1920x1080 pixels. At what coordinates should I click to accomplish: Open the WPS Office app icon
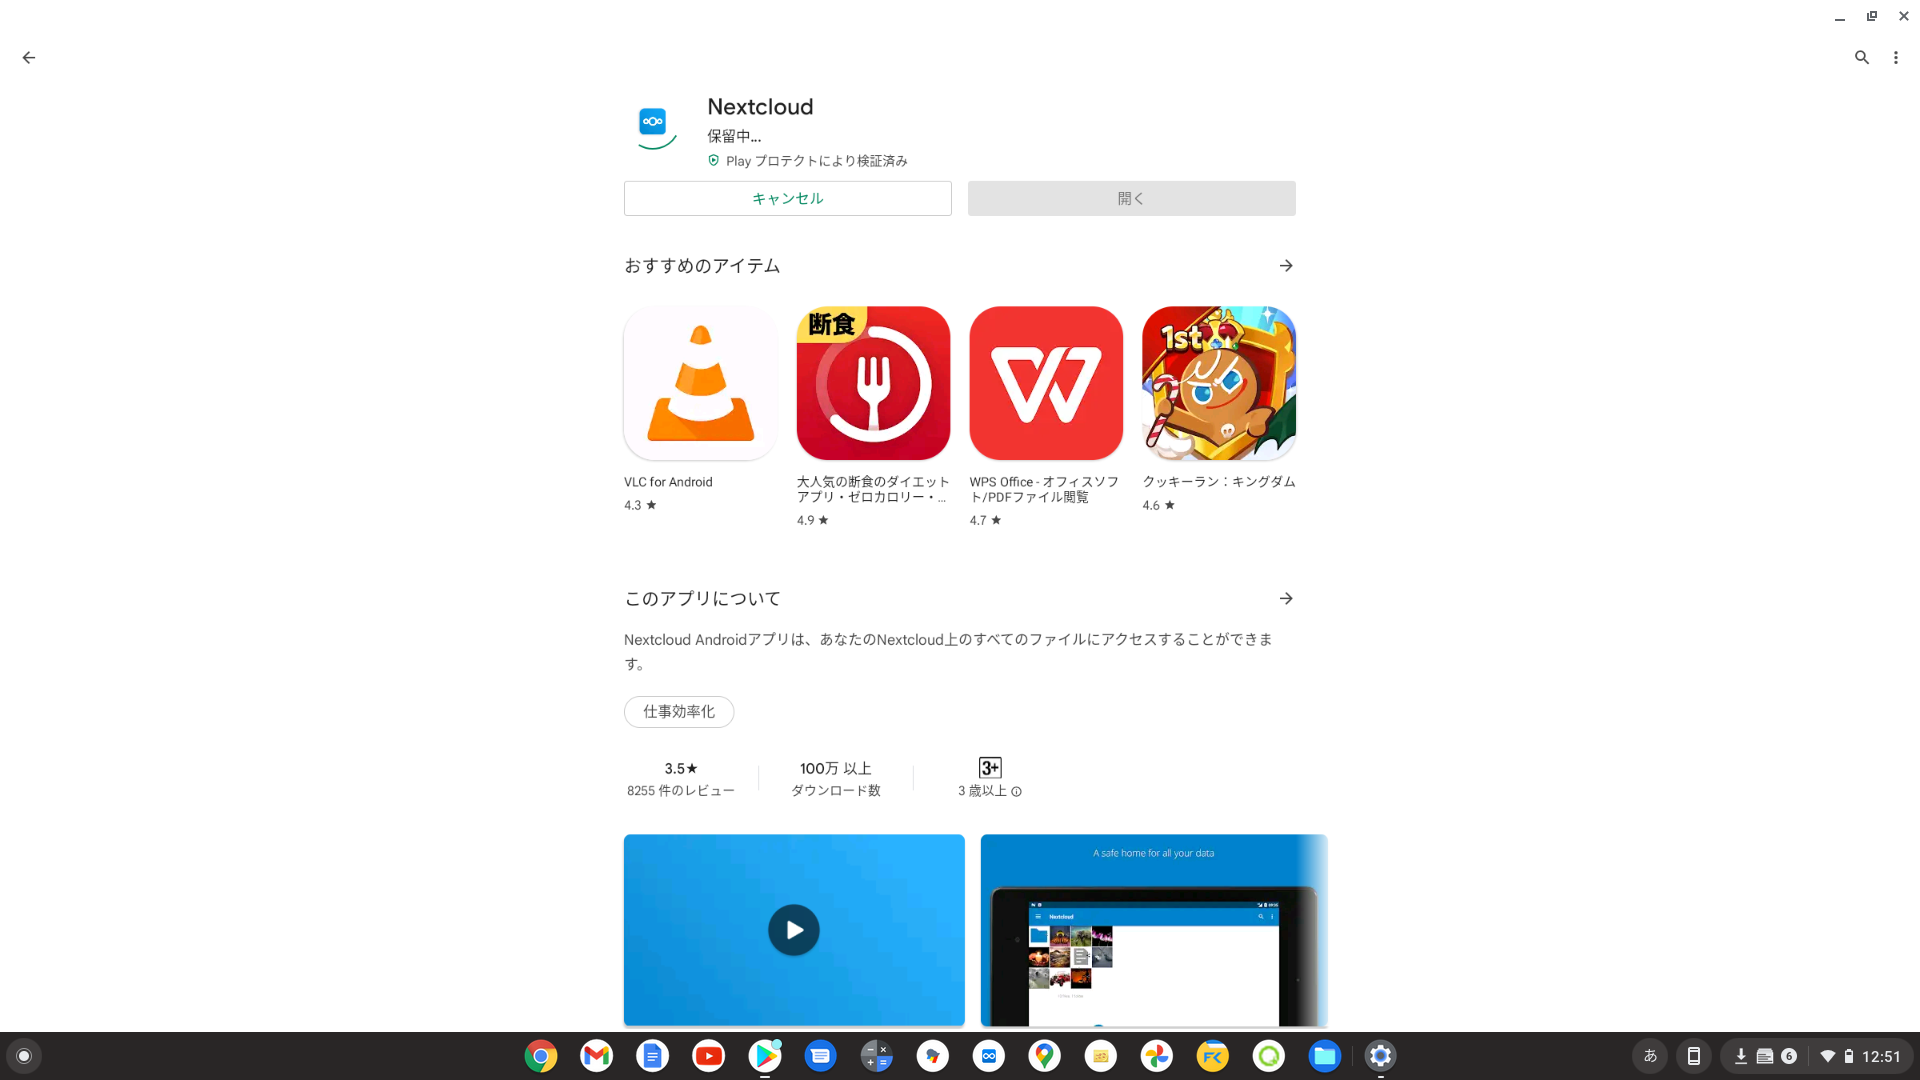(x=1046, y=384)
